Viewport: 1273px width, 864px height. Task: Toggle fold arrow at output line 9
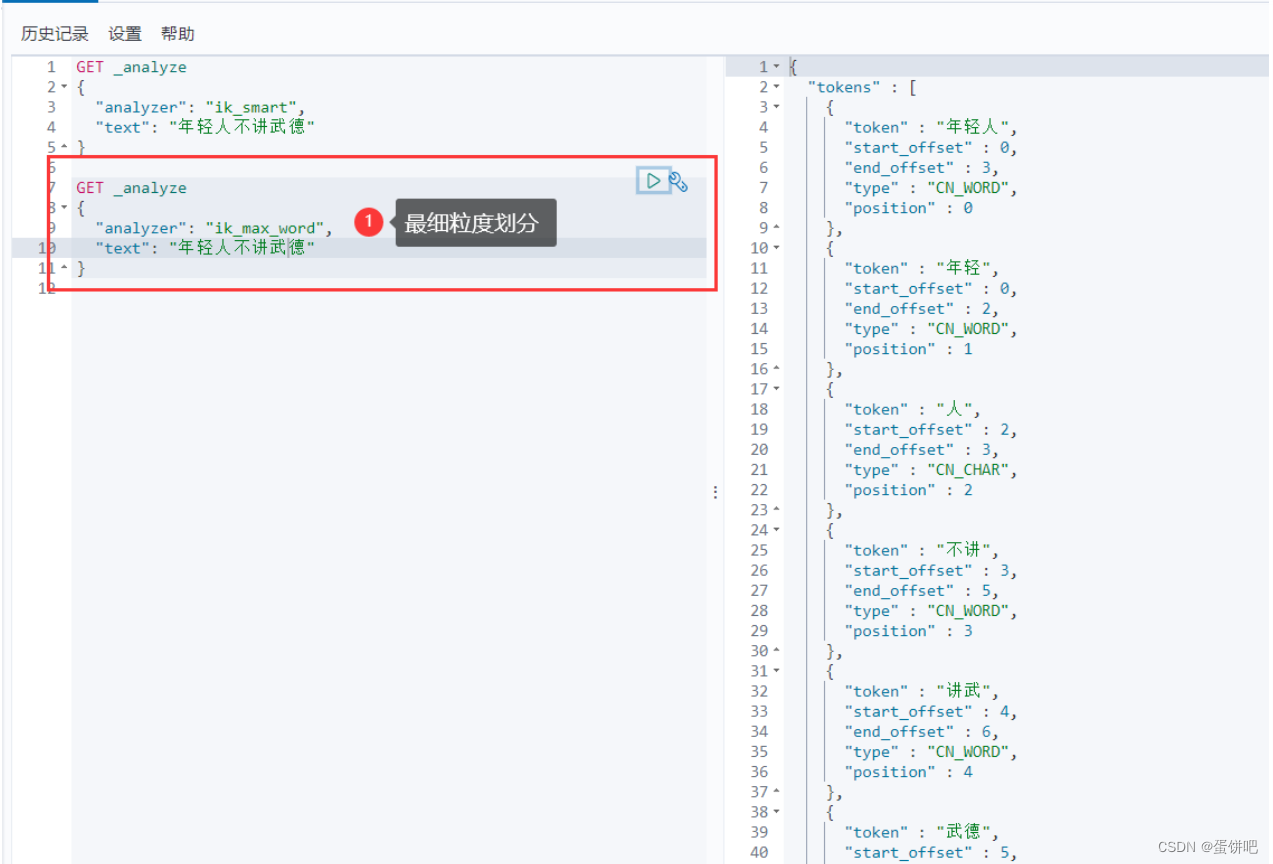pyautogui.click(x=776, y=228)
